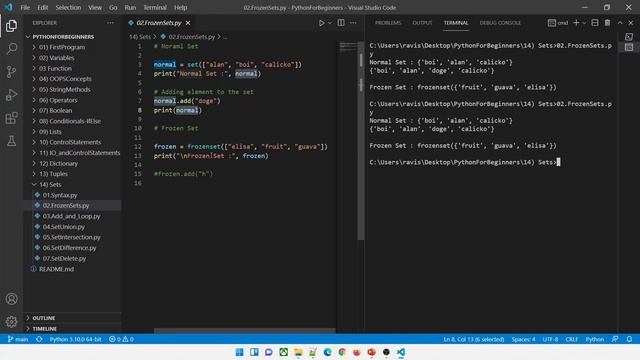Viewport: 640px width, 360px height.
Task: Switch to the PROBLEMS panel tab
Action: 388,23
